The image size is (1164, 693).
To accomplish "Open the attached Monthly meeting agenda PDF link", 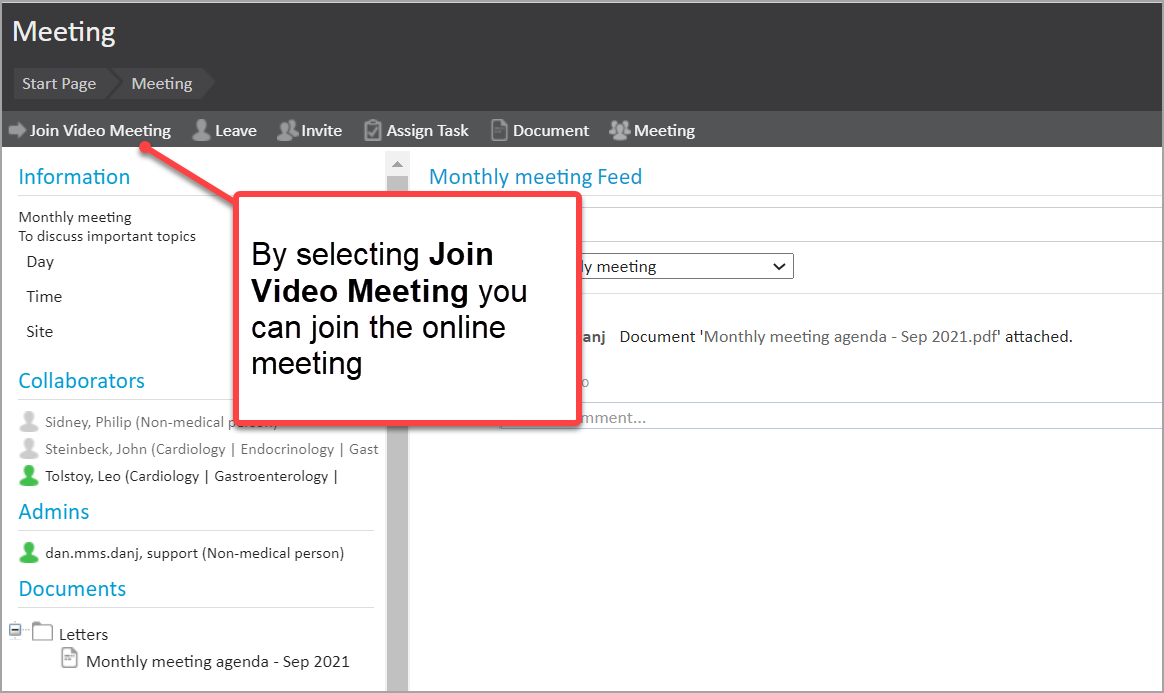I will tap(852, 337).
